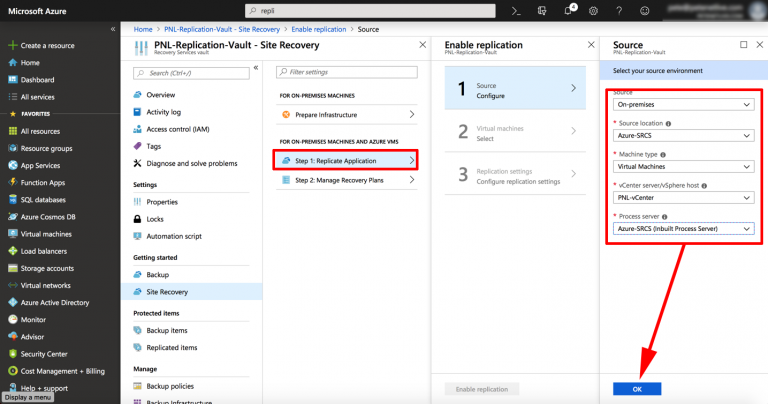Open Locks under Settings

click(155, 219)
